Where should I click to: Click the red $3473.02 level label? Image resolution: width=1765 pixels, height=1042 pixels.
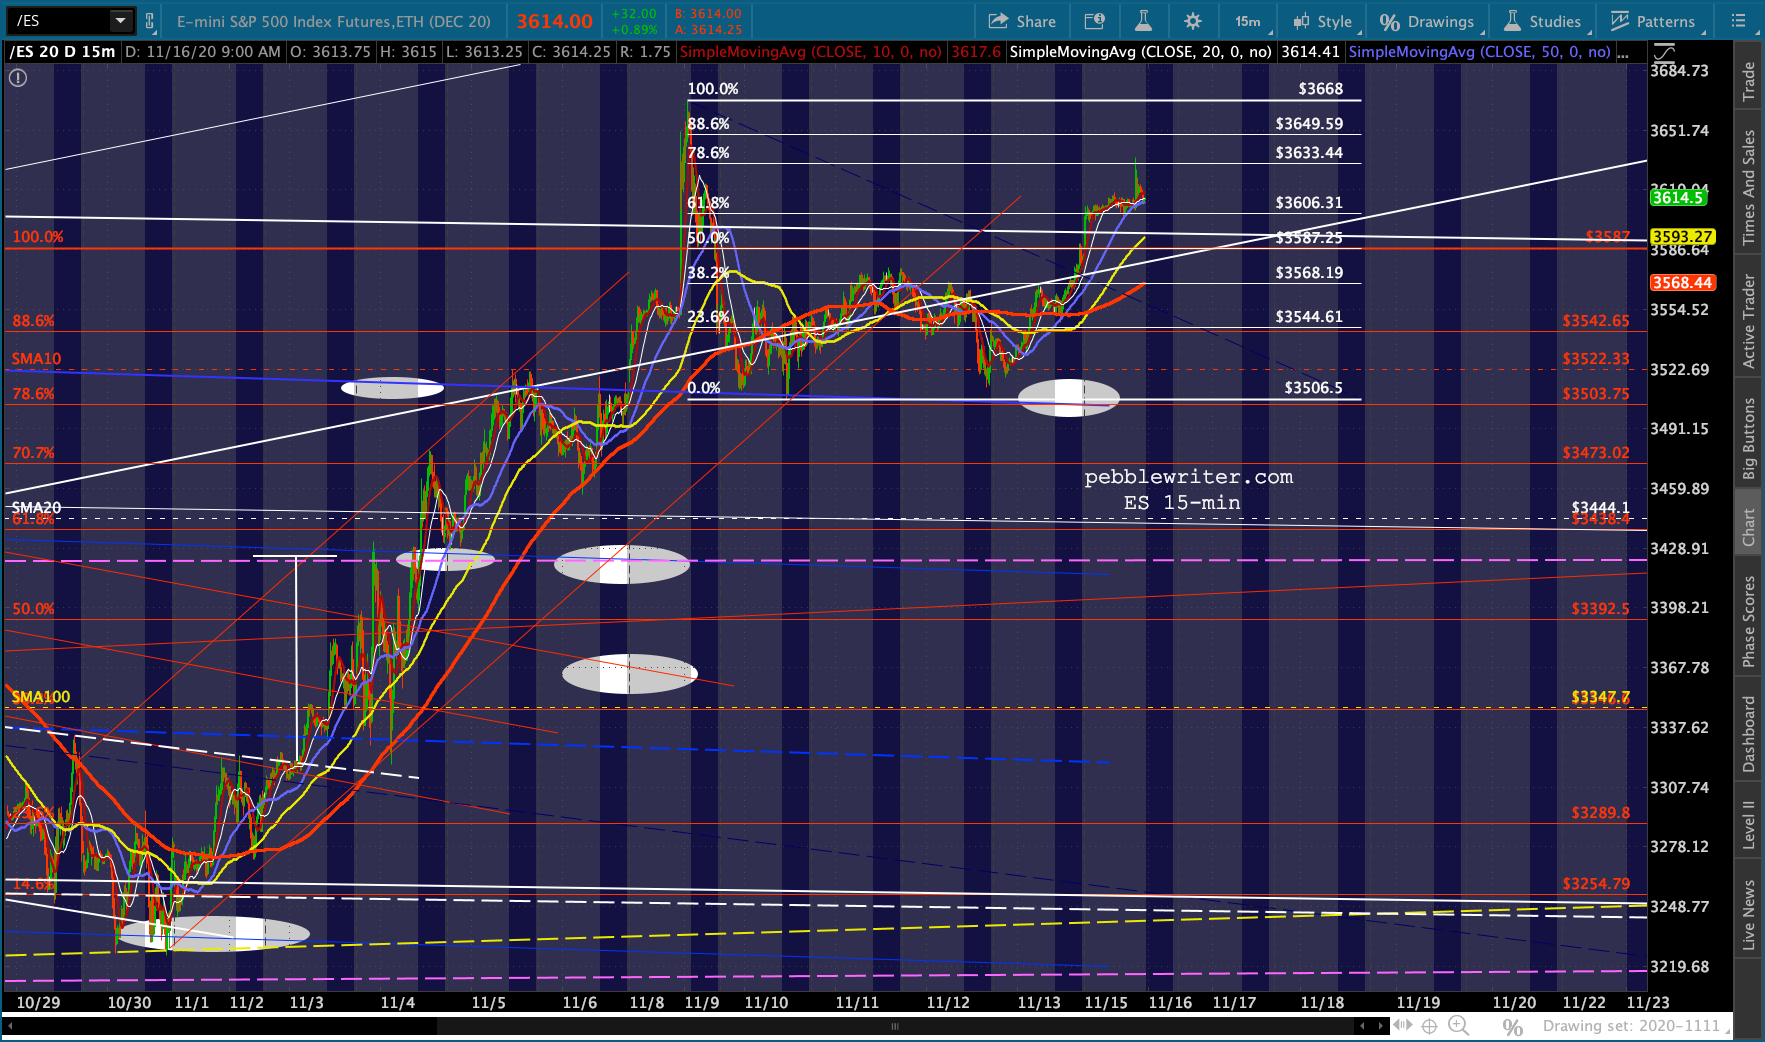tap(1596, 453)
